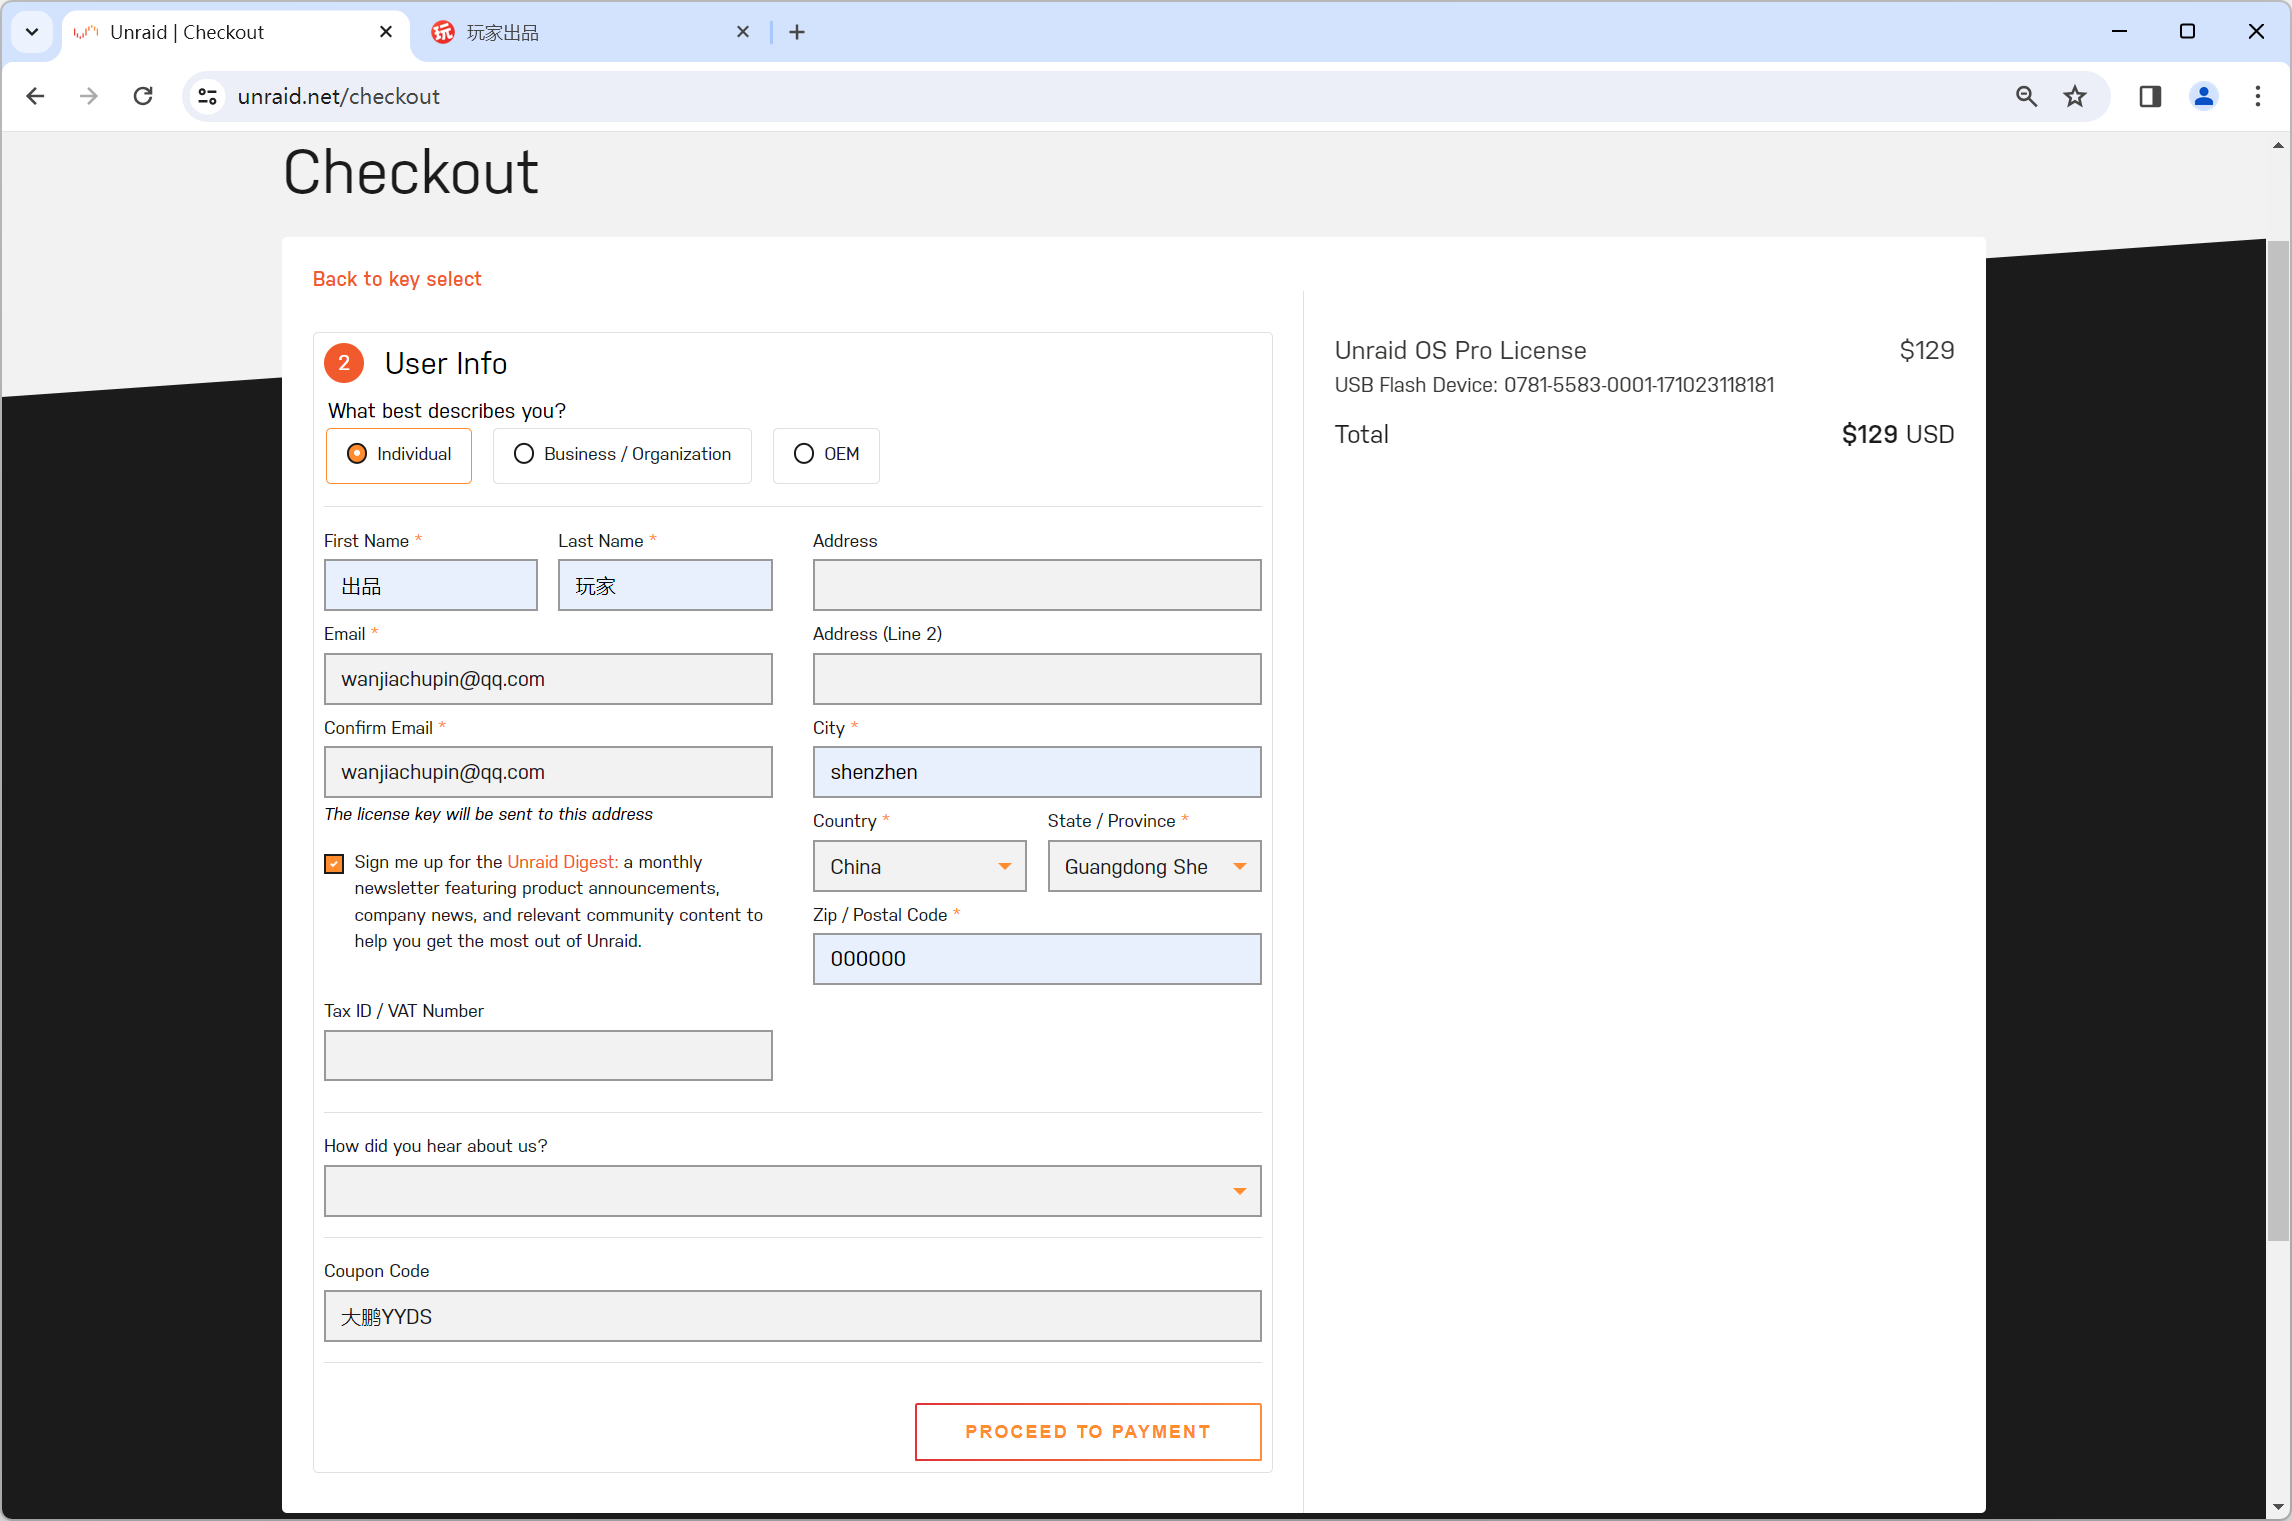The height and width of the screenshot is (1521, 2292).
Task: Focus the Email input field
Action: 548,679
